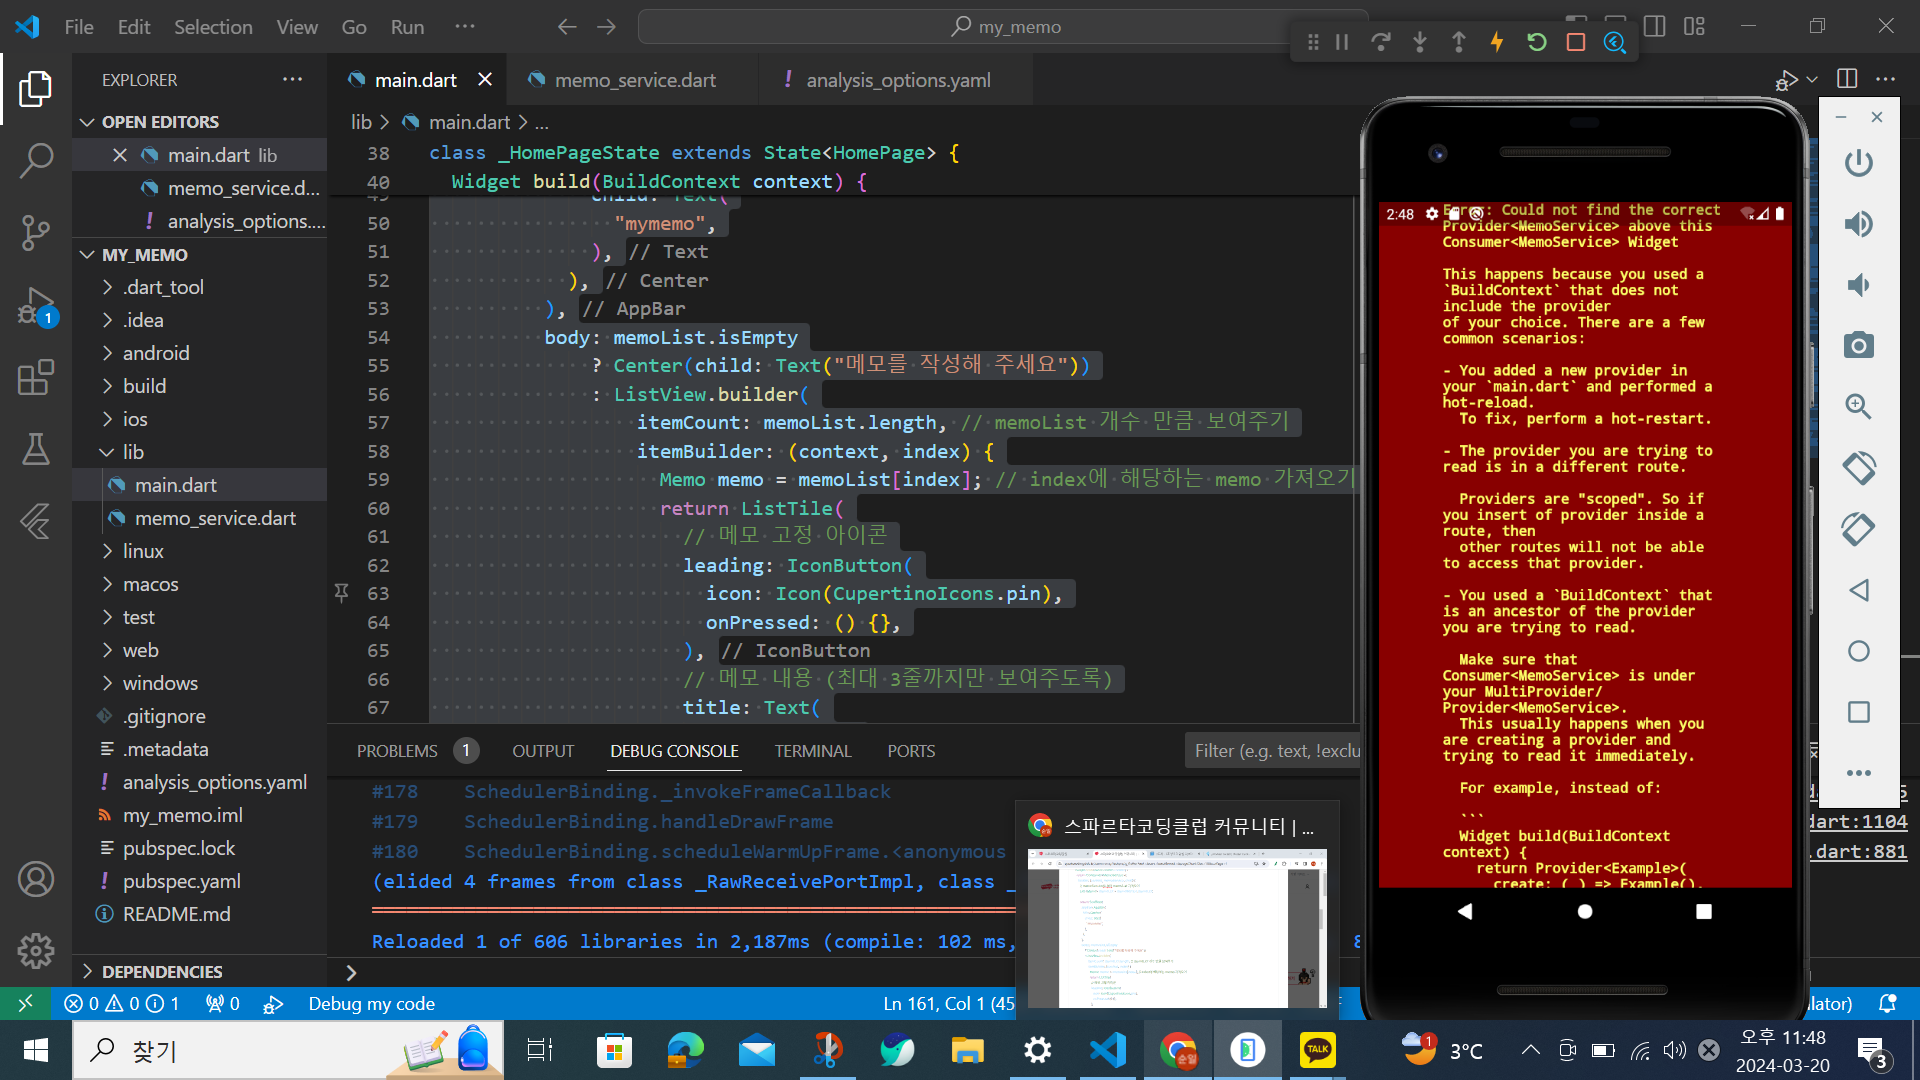1920x1080 pixels.
Task: Open run options dropdown arrow
Action: point(1812,79)
